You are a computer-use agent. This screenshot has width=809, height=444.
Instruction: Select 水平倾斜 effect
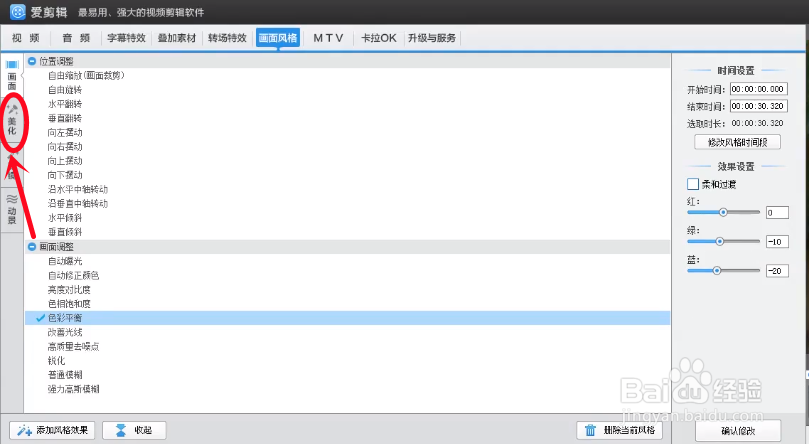(x=65, y=218)
